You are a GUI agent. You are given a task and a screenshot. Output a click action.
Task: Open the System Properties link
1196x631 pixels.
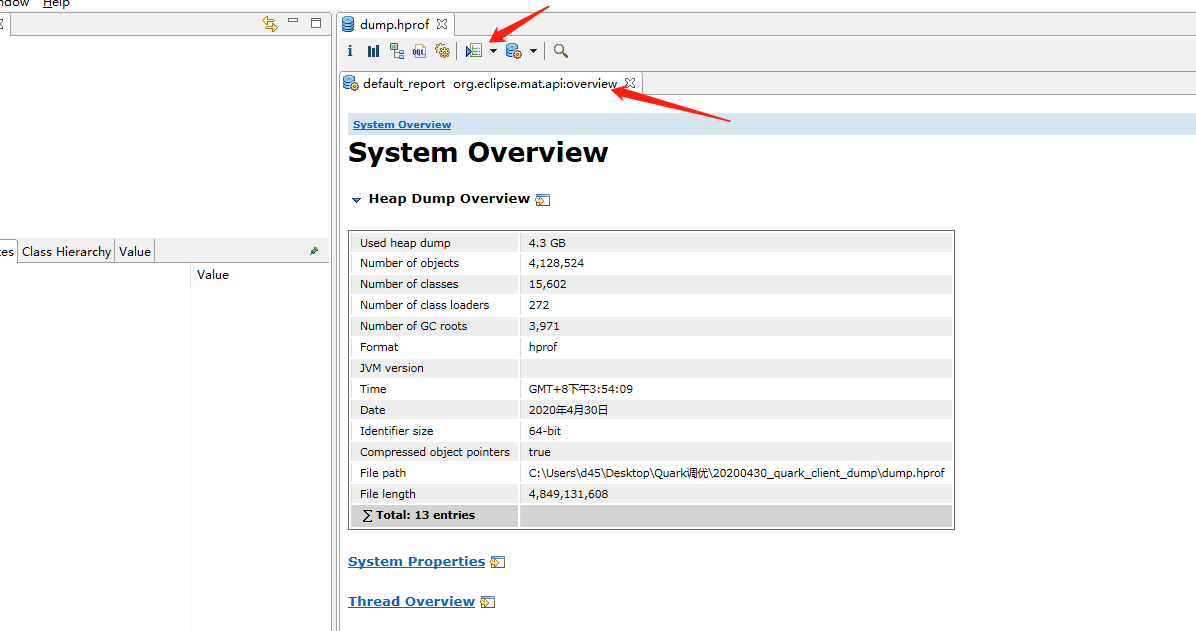pos(416,562)
